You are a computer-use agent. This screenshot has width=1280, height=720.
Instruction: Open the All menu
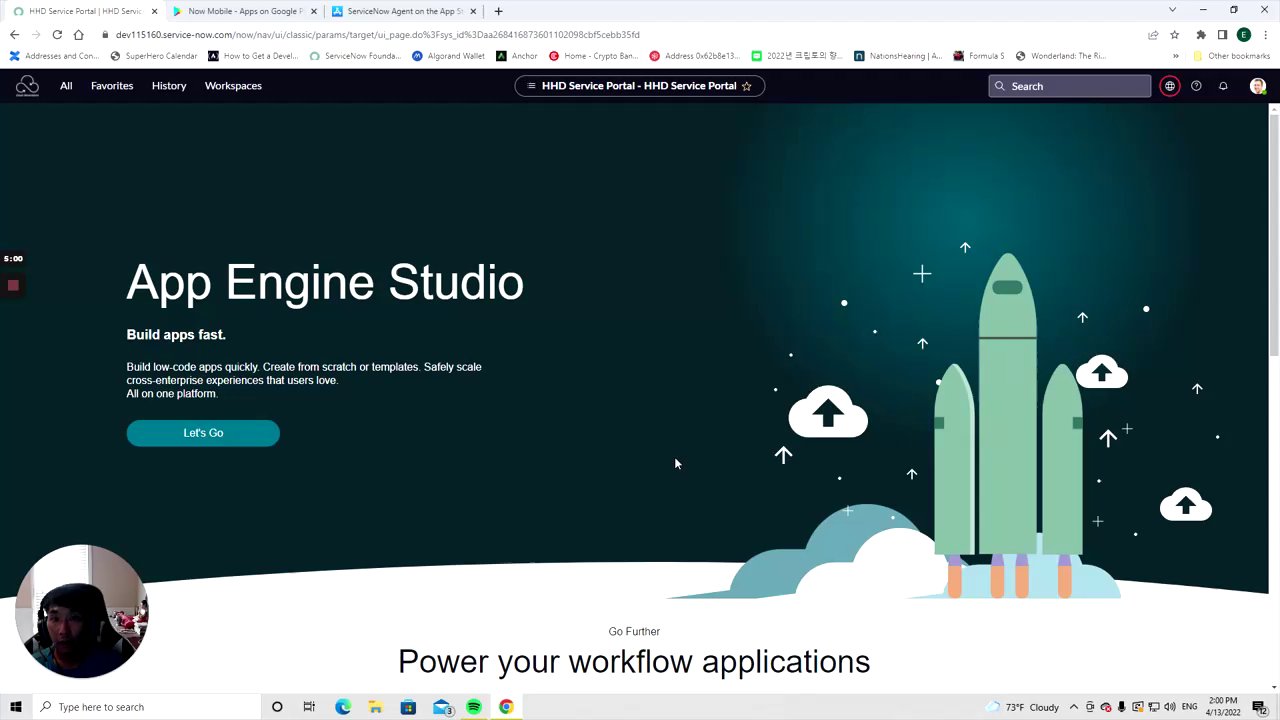pyautogui.click(x=66, y=86)
